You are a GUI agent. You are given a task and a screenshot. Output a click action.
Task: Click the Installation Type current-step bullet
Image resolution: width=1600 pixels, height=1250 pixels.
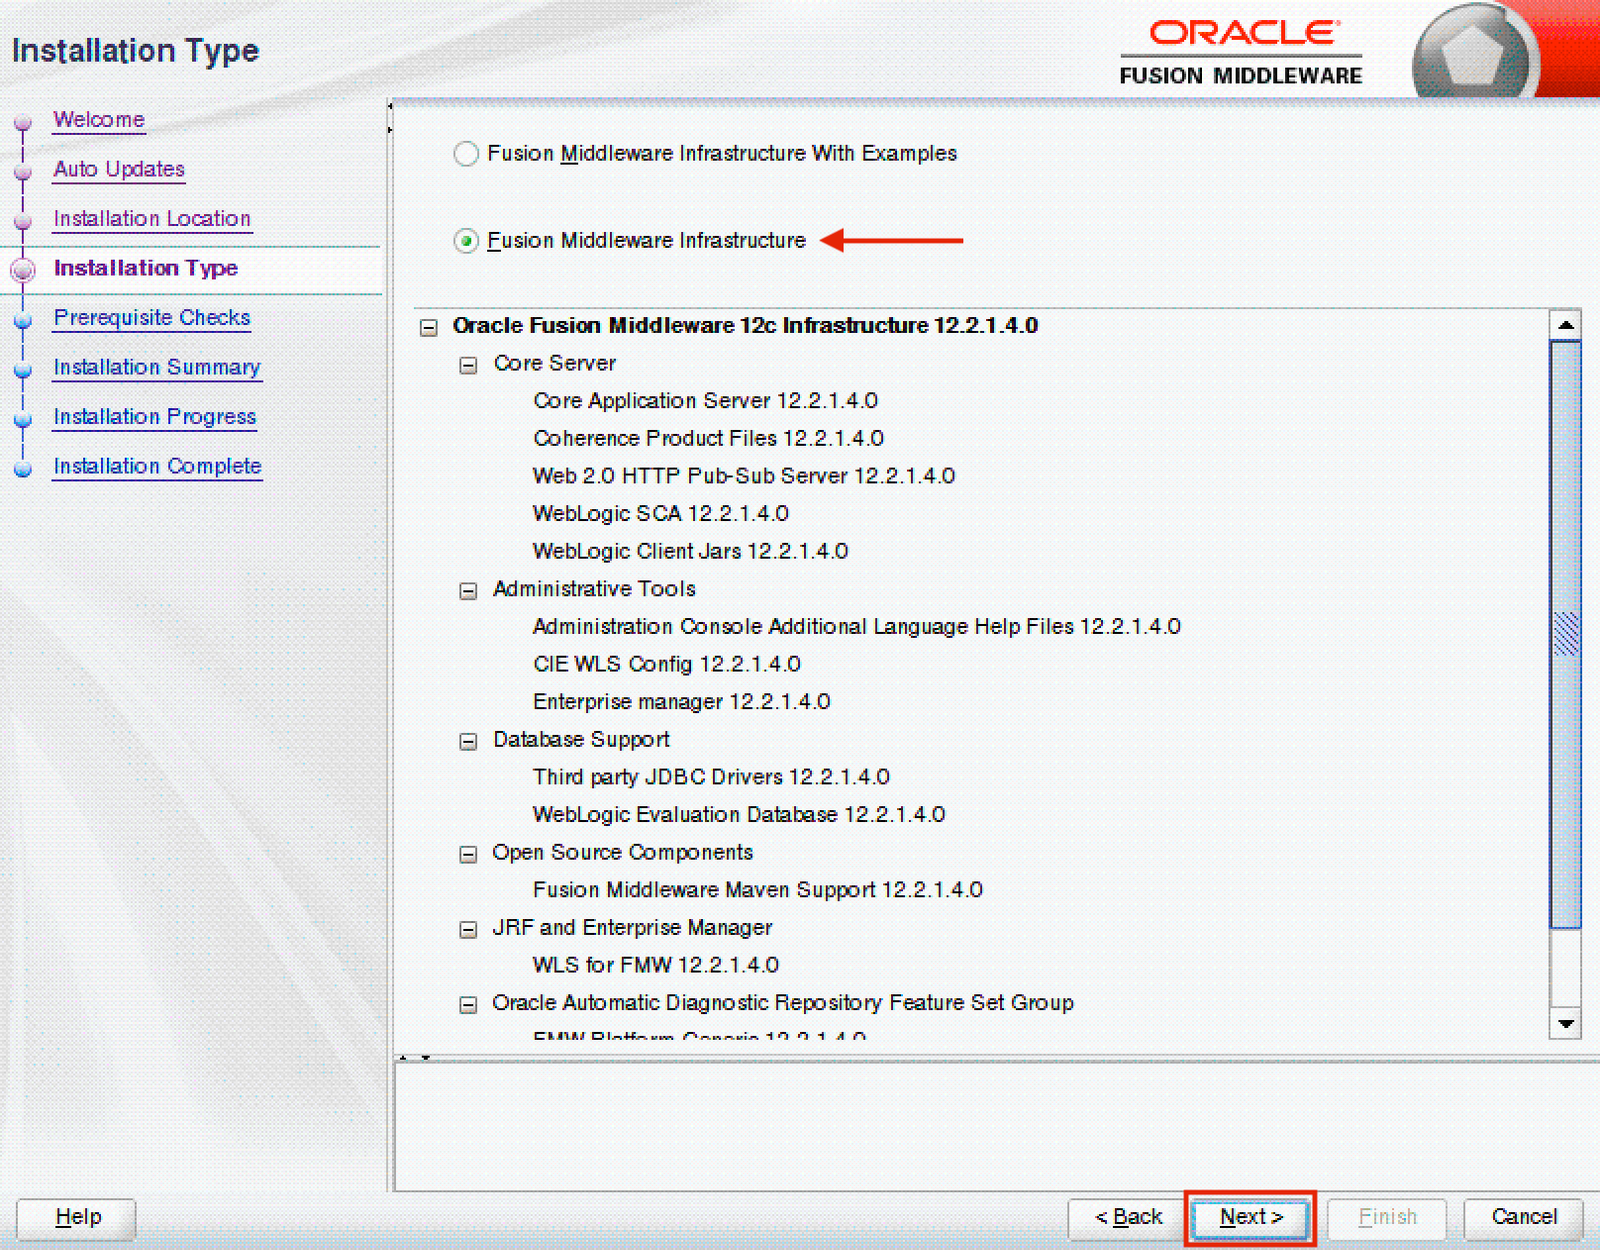23,270
